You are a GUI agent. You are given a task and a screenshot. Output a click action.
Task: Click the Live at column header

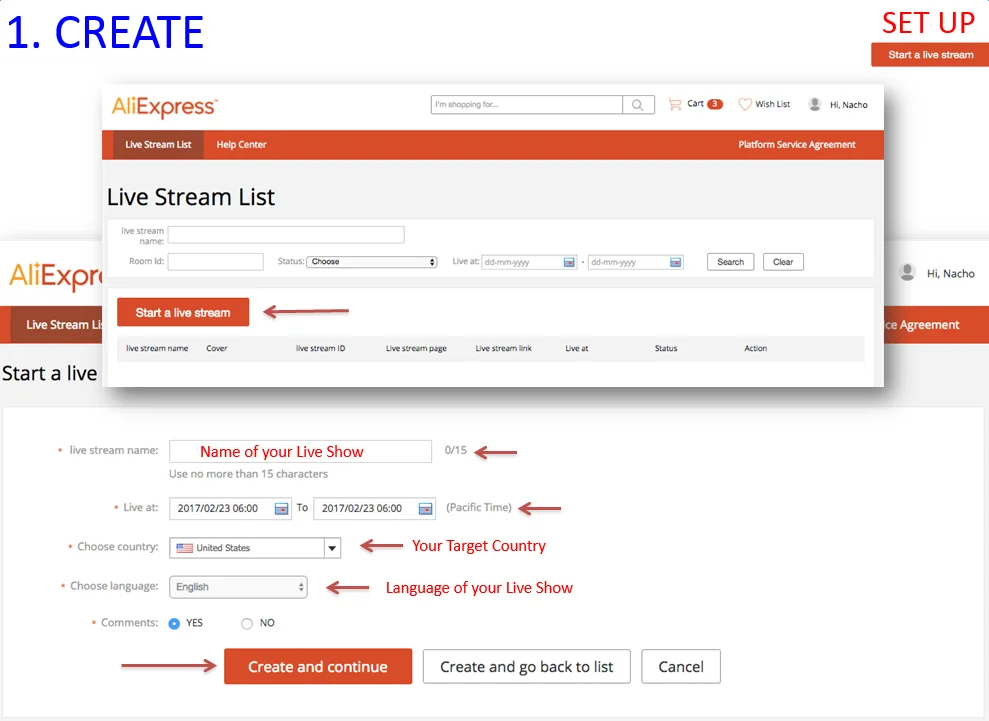click(x=576, y=348)
